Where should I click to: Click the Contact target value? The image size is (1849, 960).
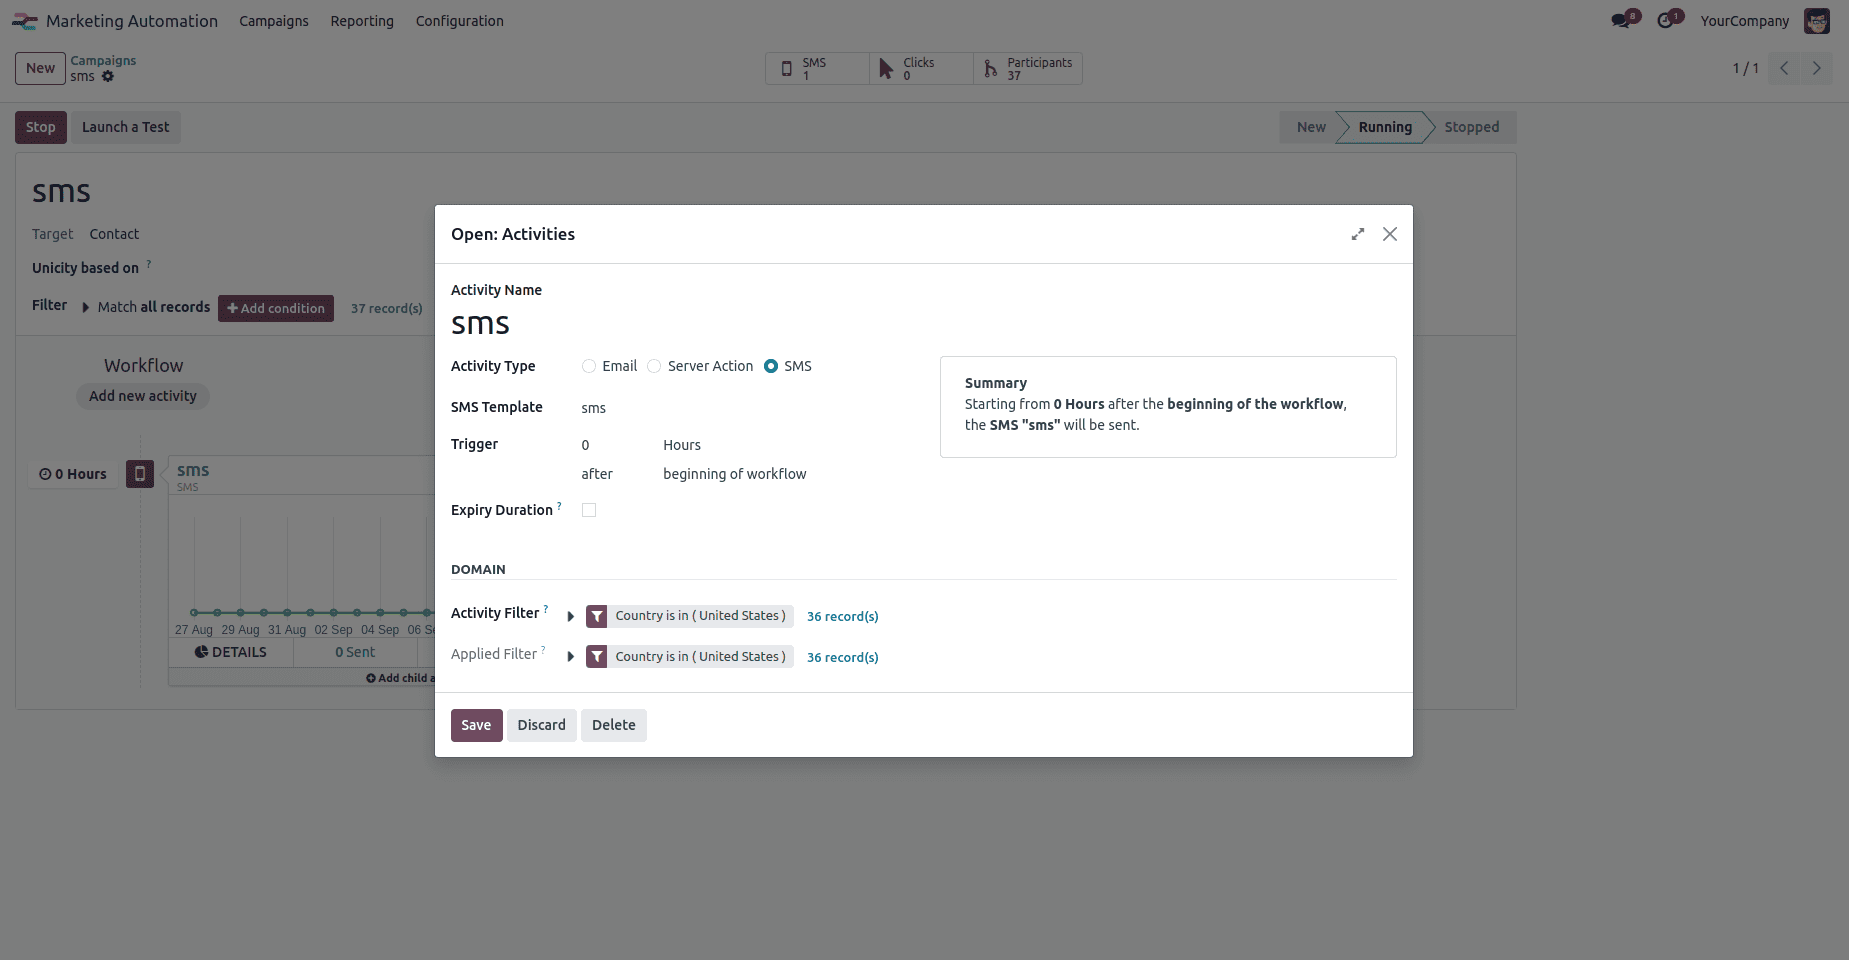point(114,234)
